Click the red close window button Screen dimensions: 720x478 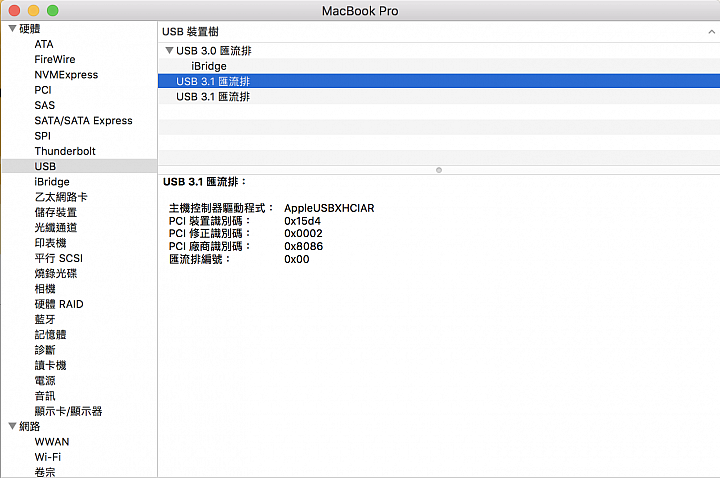(x=14, y=10)
